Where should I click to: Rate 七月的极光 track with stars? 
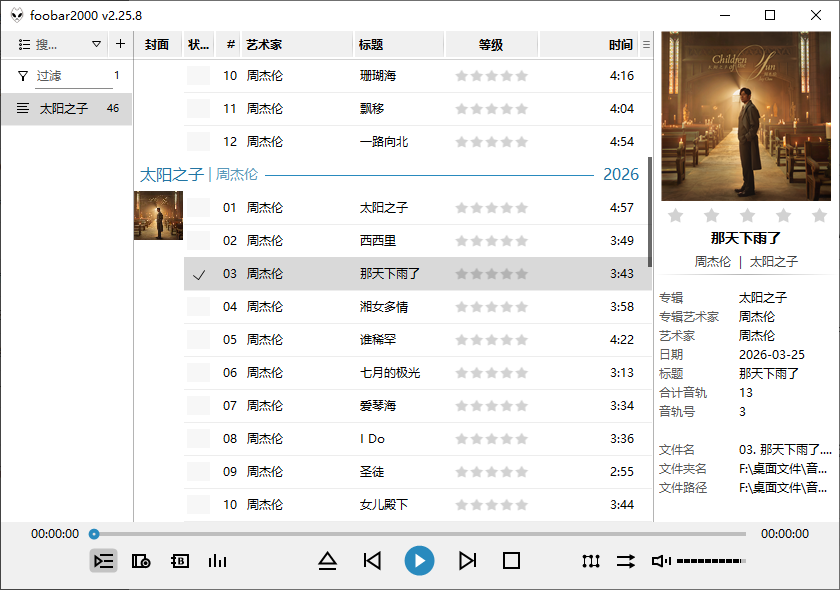[x=491, y=373]
